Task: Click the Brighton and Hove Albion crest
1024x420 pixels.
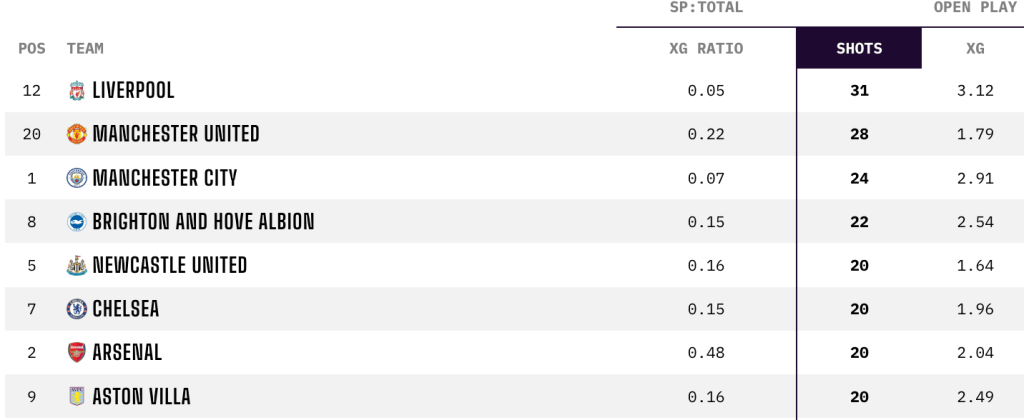Action: pos(76,221)
